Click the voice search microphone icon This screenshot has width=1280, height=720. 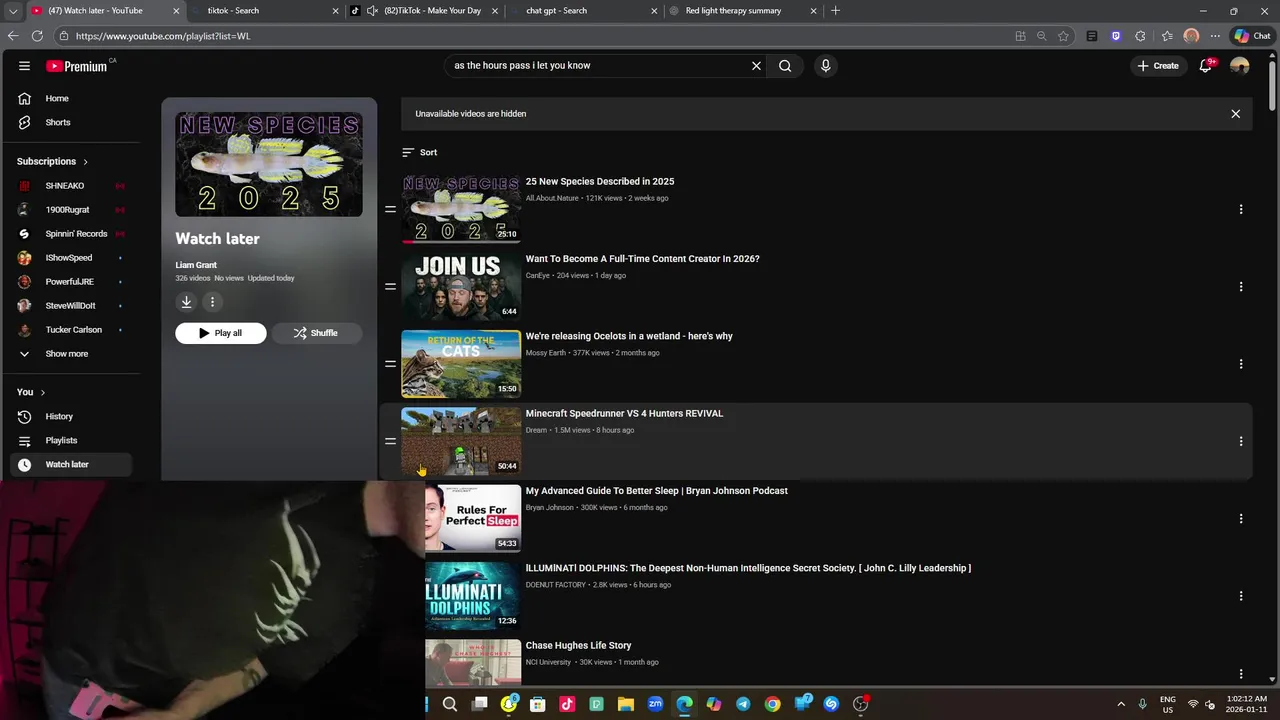pos(825,66)
